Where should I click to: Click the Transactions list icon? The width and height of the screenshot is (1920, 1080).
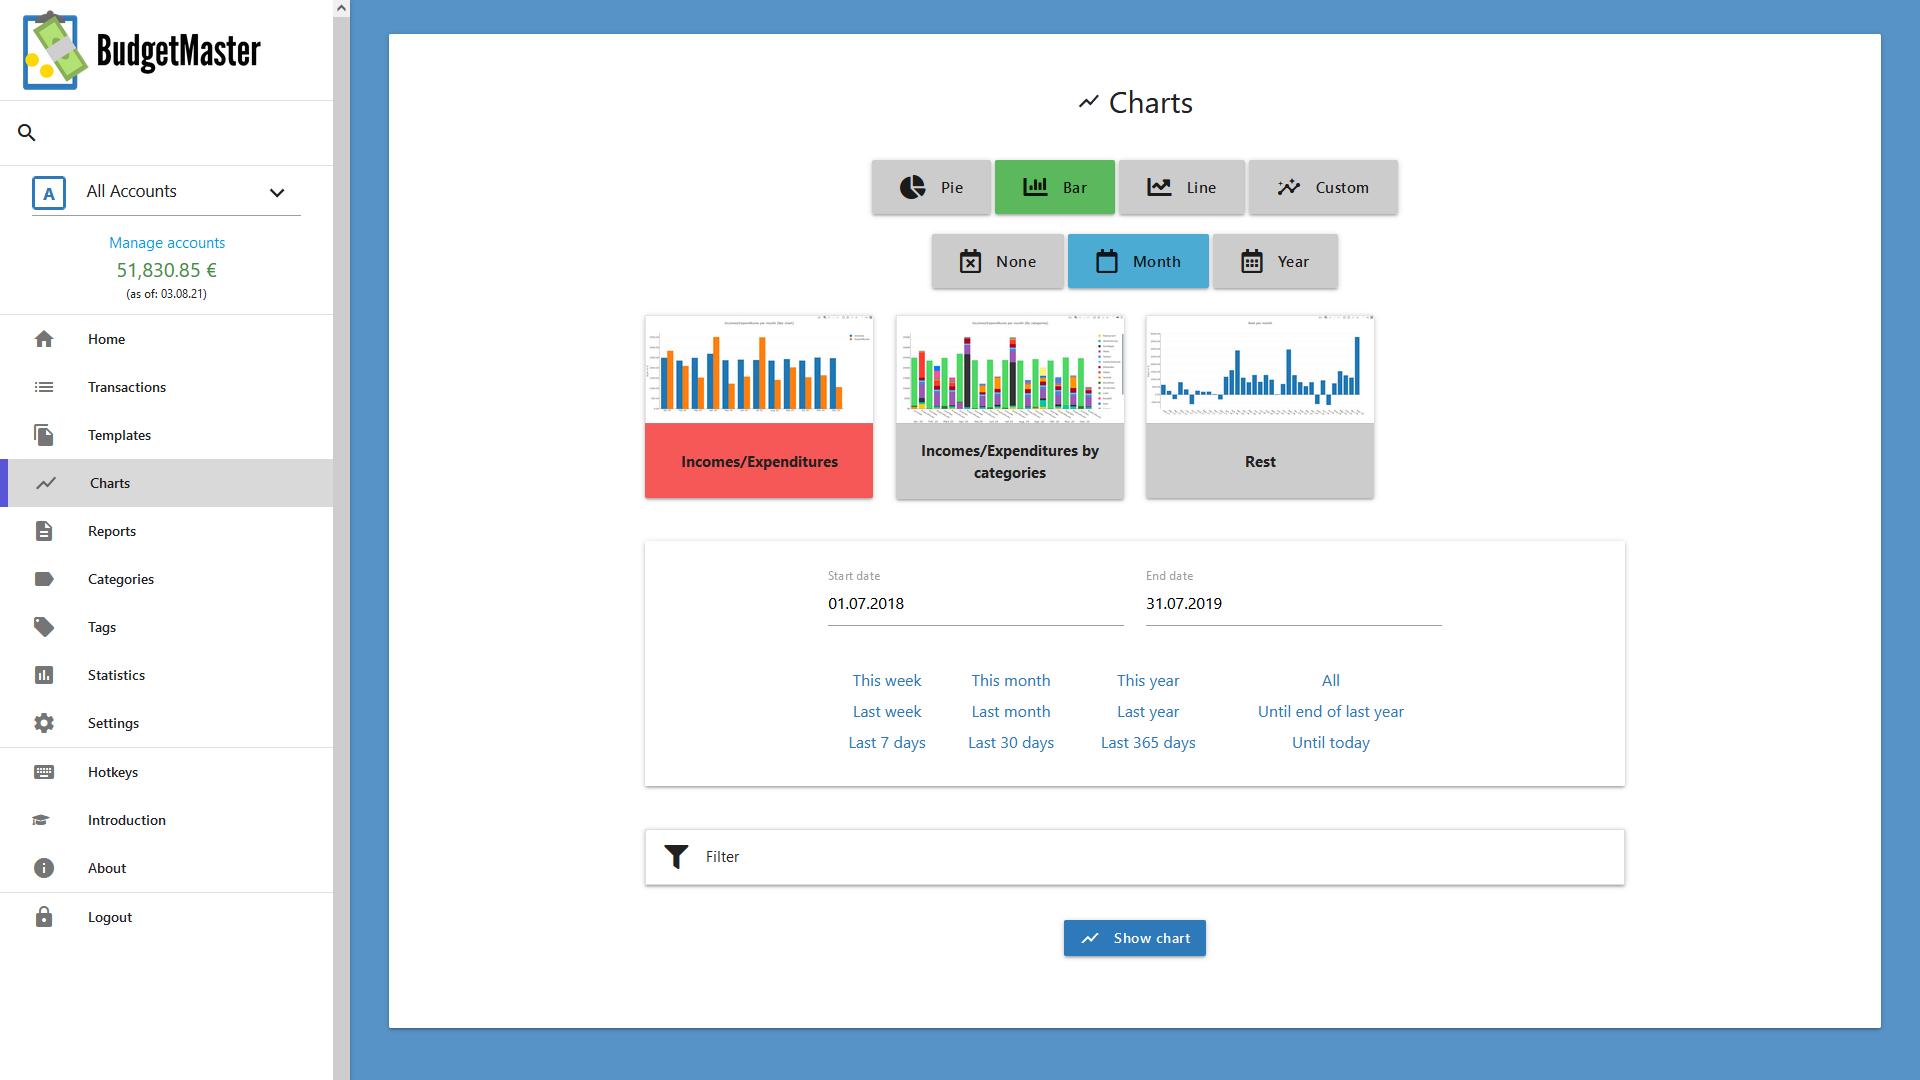pos(44,387)
